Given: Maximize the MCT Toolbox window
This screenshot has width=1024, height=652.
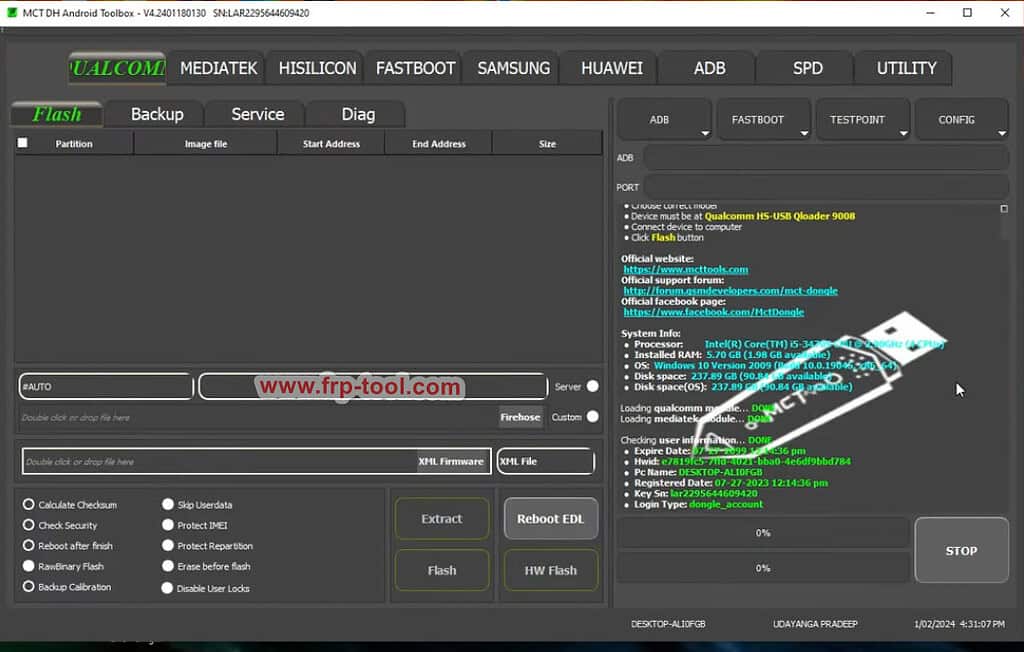Looking at the screenshot, I should [x=967, y=12].
